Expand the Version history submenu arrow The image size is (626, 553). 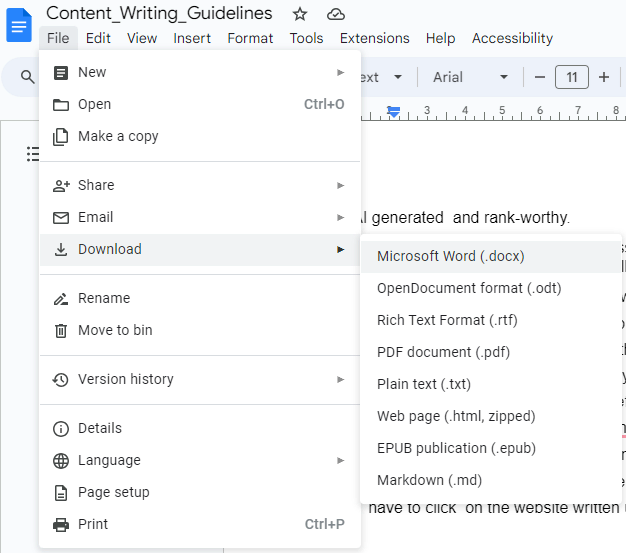340,379
